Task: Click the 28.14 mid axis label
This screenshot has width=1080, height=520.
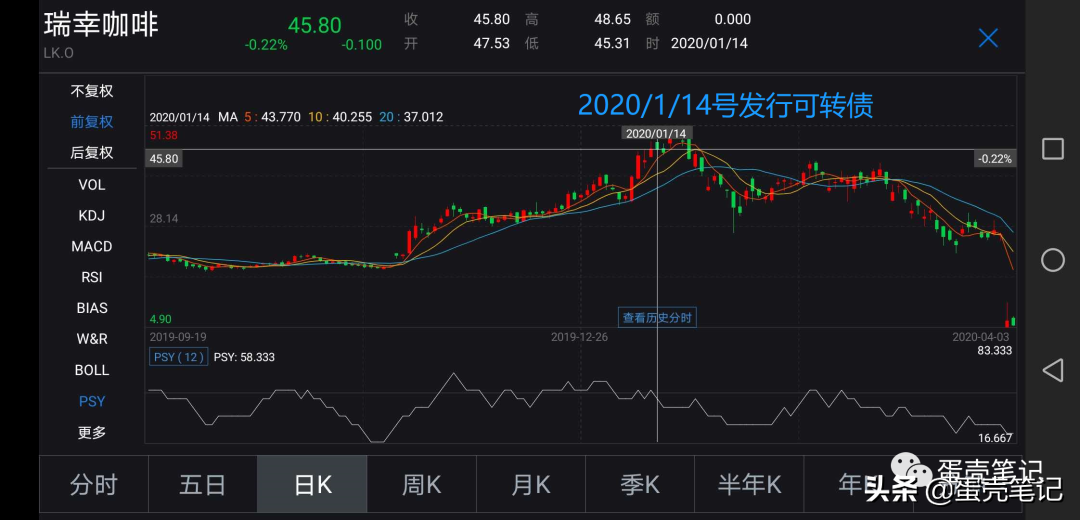Action: pos(164,219)
